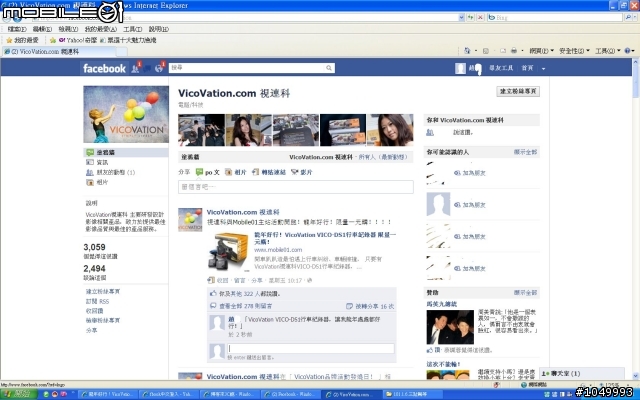
Task: Choose 相片 share option above status box
Action: (x=236, y=172)
